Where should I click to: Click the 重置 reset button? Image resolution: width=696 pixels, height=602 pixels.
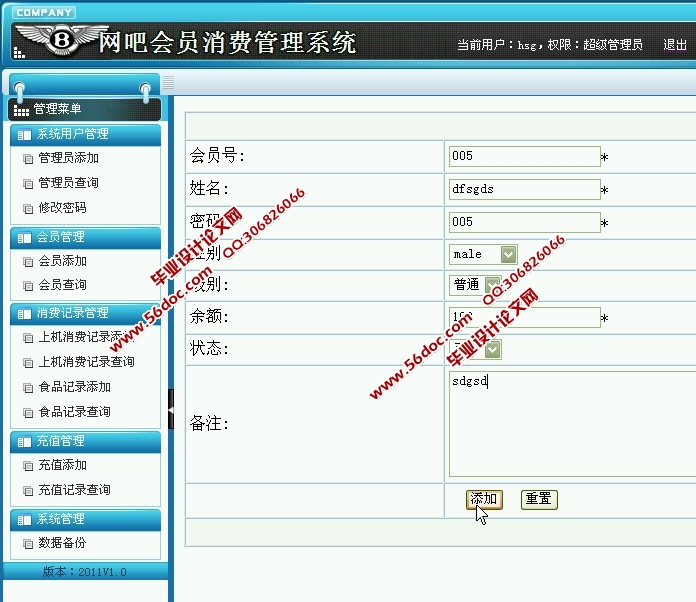539,499
